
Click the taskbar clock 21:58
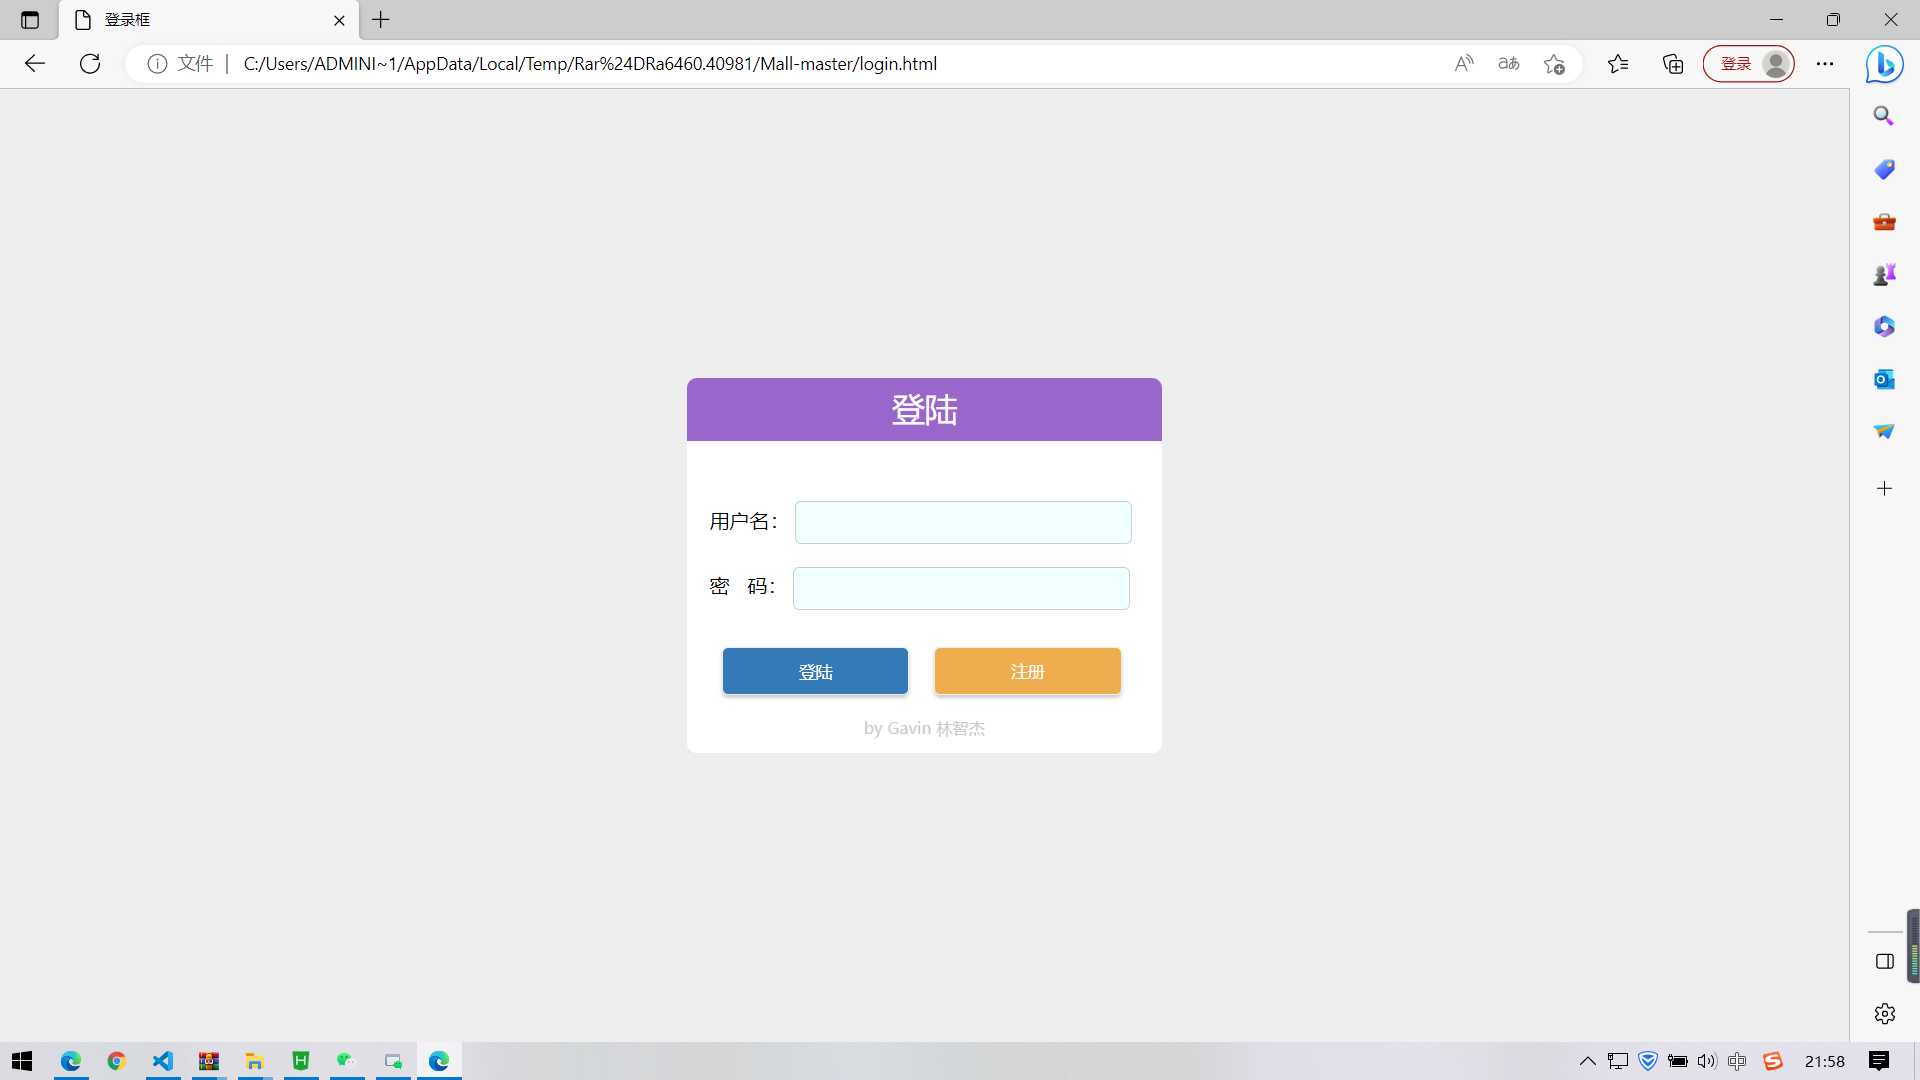[x=1825, y=1061]
